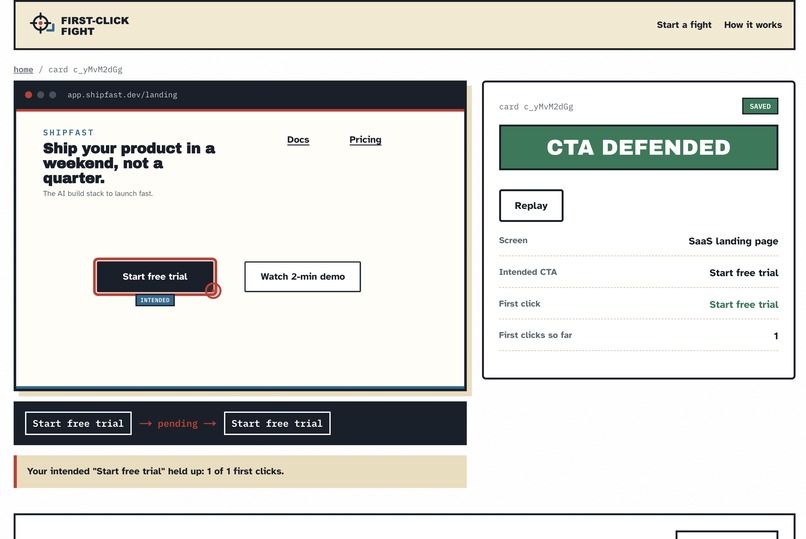806x539 pixels.
Task: Click the SHIPFAST brand label
Action: click(68, 133)
